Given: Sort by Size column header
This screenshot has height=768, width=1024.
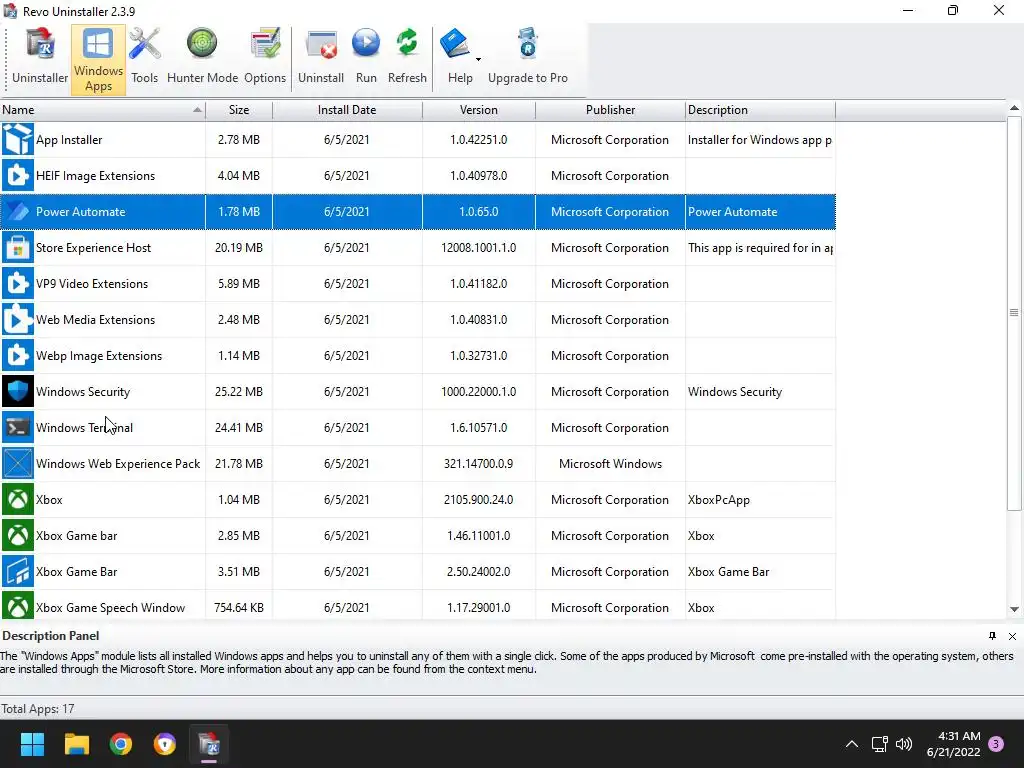Looking at the screenshot, I should pos(239,110).
